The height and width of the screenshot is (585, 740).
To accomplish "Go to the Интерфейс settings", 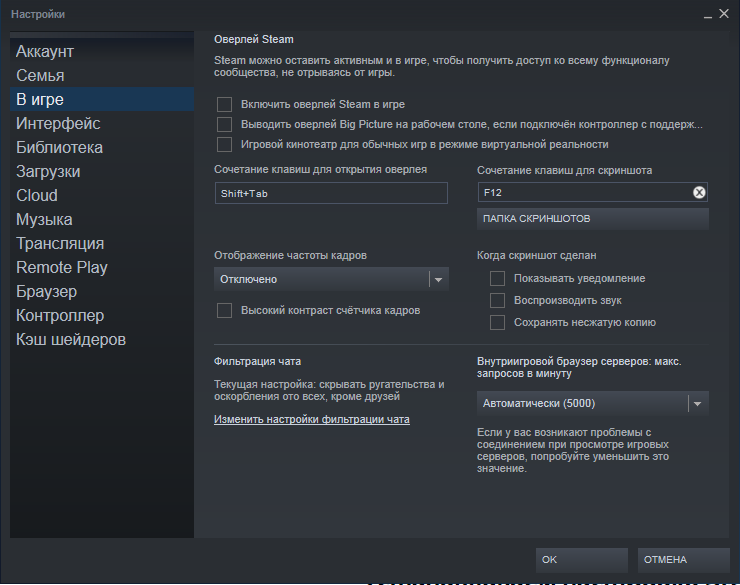I will 101,124.
